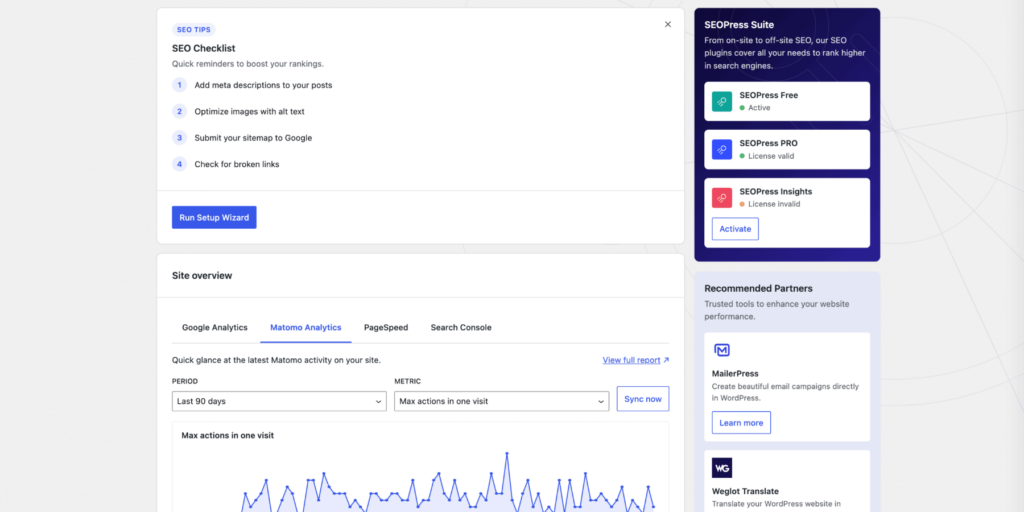The width and height of the screenshot is (1024, 512).
Task: Click the Run Setup Wizard button
Action: [x=214, y=217]
